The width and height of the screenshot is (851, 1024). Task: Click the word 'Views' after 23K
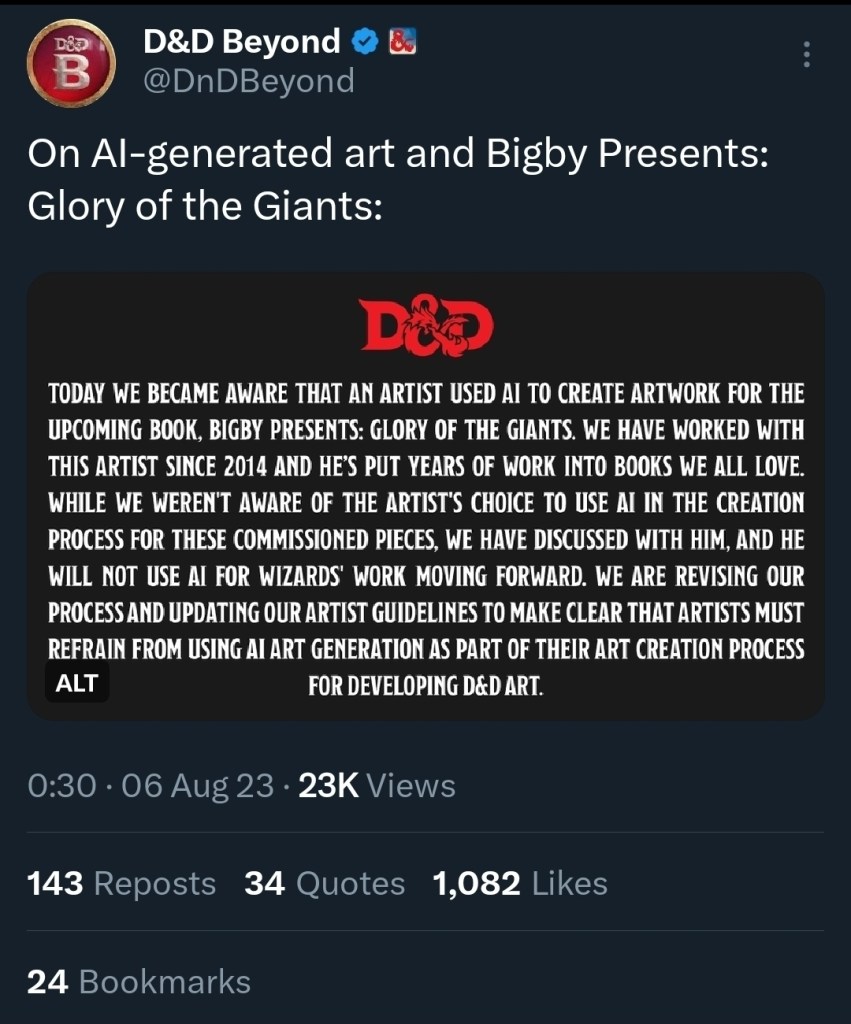(x=411, y=786)
